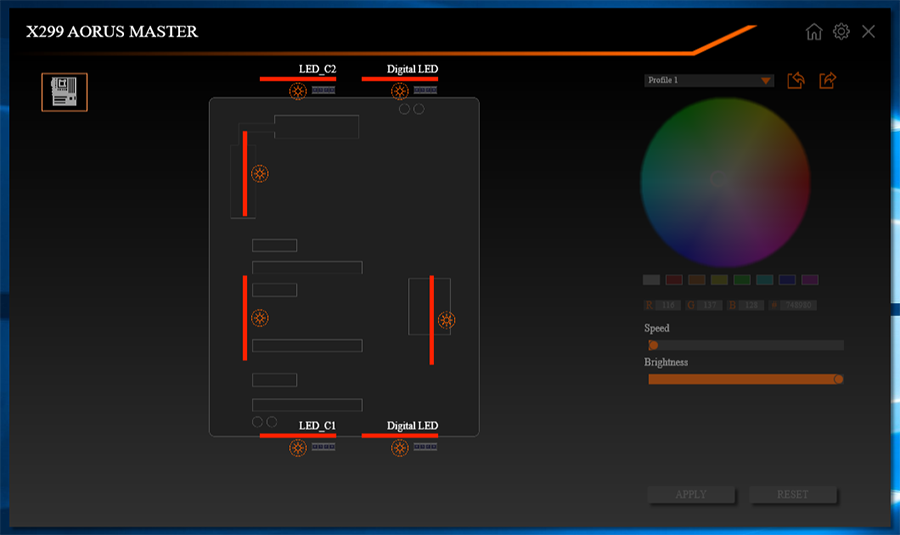Select the upper-left I/O shroud LED zone icon
900x535 pixels.
[259, 173]
